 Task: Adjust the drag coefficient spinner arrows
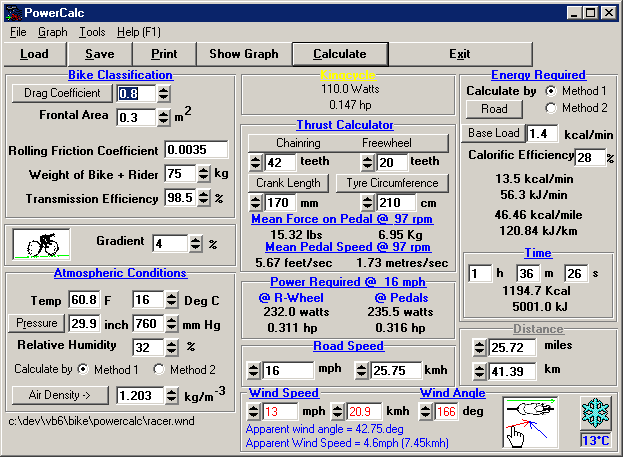pos(163,94)
